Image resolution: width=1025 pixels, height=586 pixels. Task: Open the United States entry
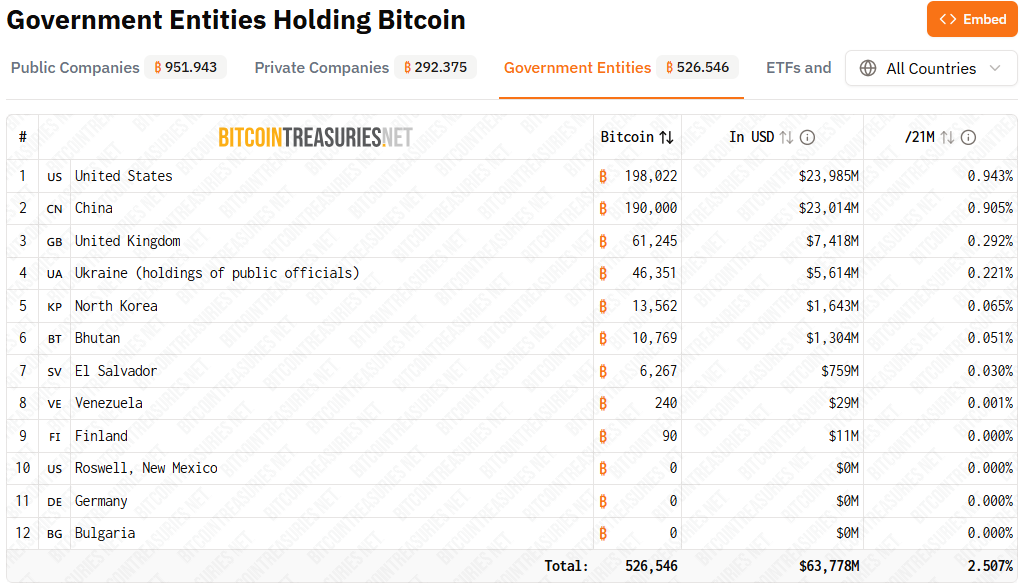click(x=124, y=176)
